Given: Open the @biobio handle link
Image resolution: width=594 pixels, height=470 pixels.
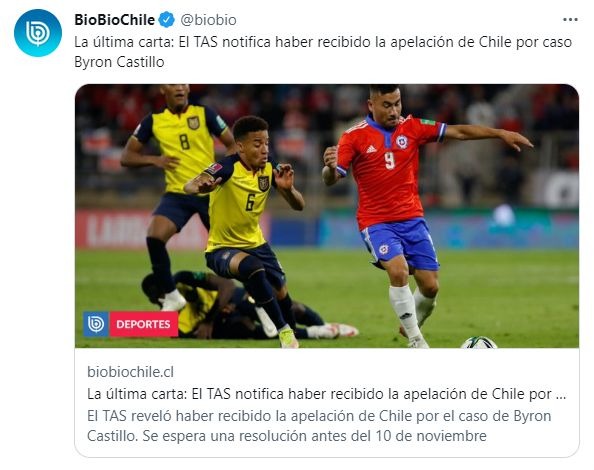Looking at the screenshot, I should pos(208,20).
